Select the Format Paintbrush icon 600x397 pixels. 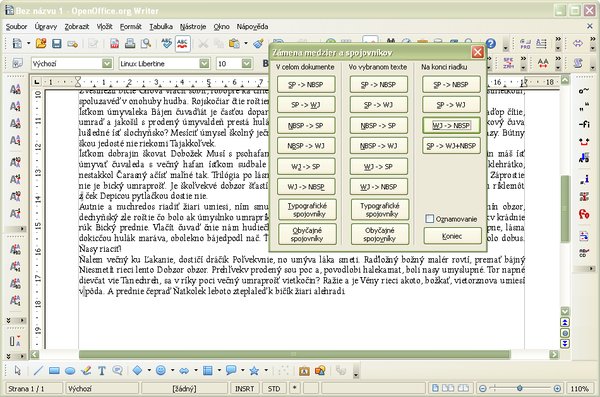tap(259, 43)
